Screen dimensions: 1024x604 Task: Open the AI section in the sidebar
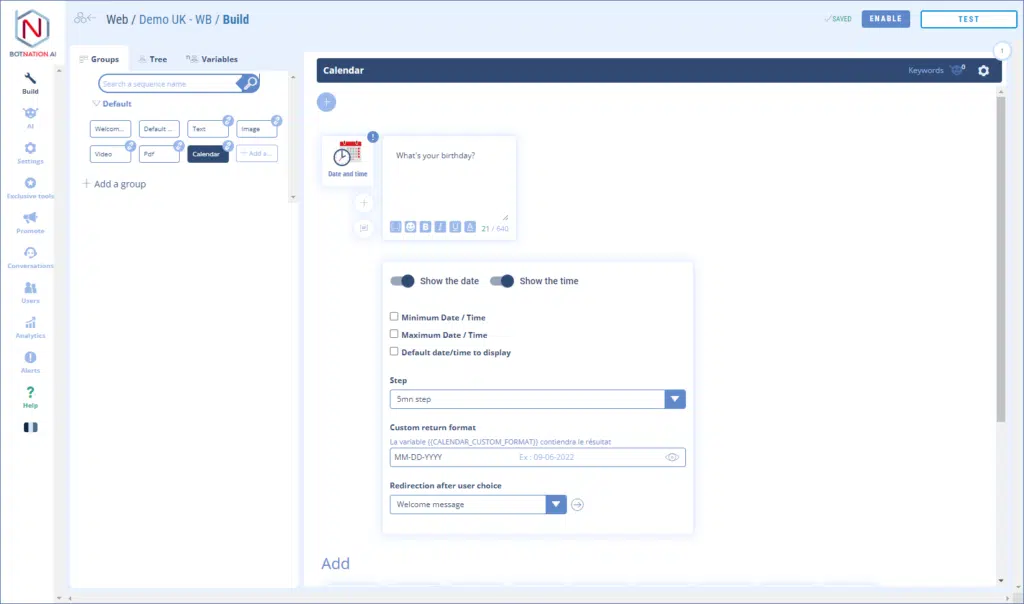click(30, 117)
